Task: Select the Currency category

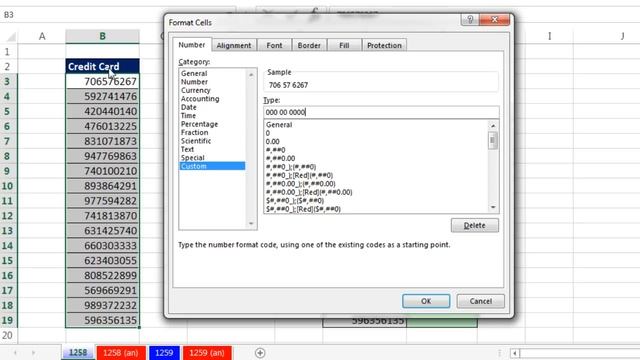Action: (x=196, y=90)
